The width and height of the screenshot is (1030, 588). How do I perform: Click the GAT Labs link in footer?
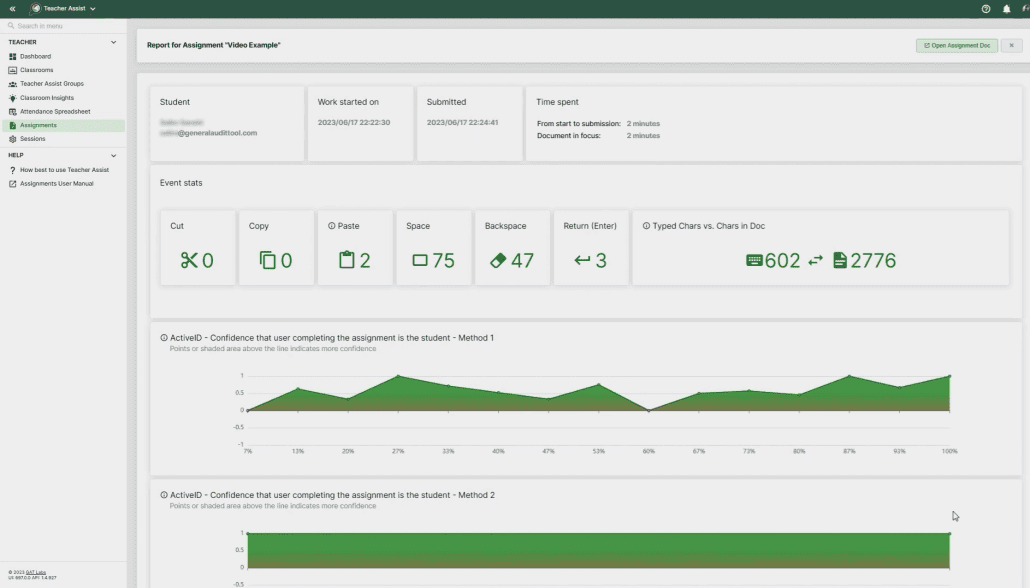coord(35,572)
